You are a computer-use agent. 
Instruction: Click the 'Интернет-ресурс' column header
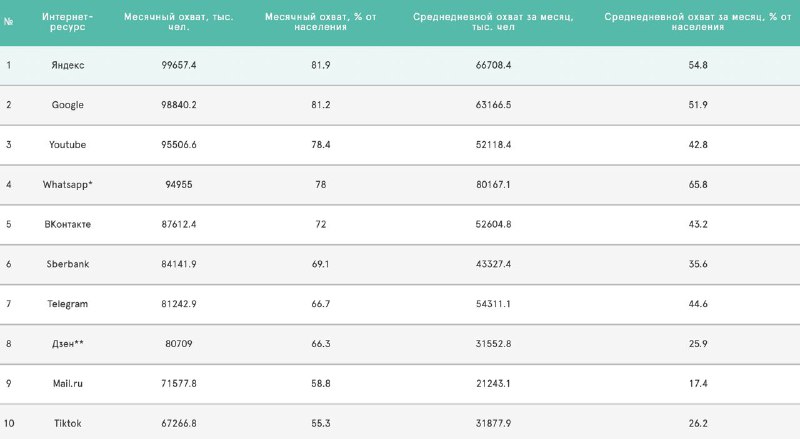pyautogui.click(x=67, y=21)
